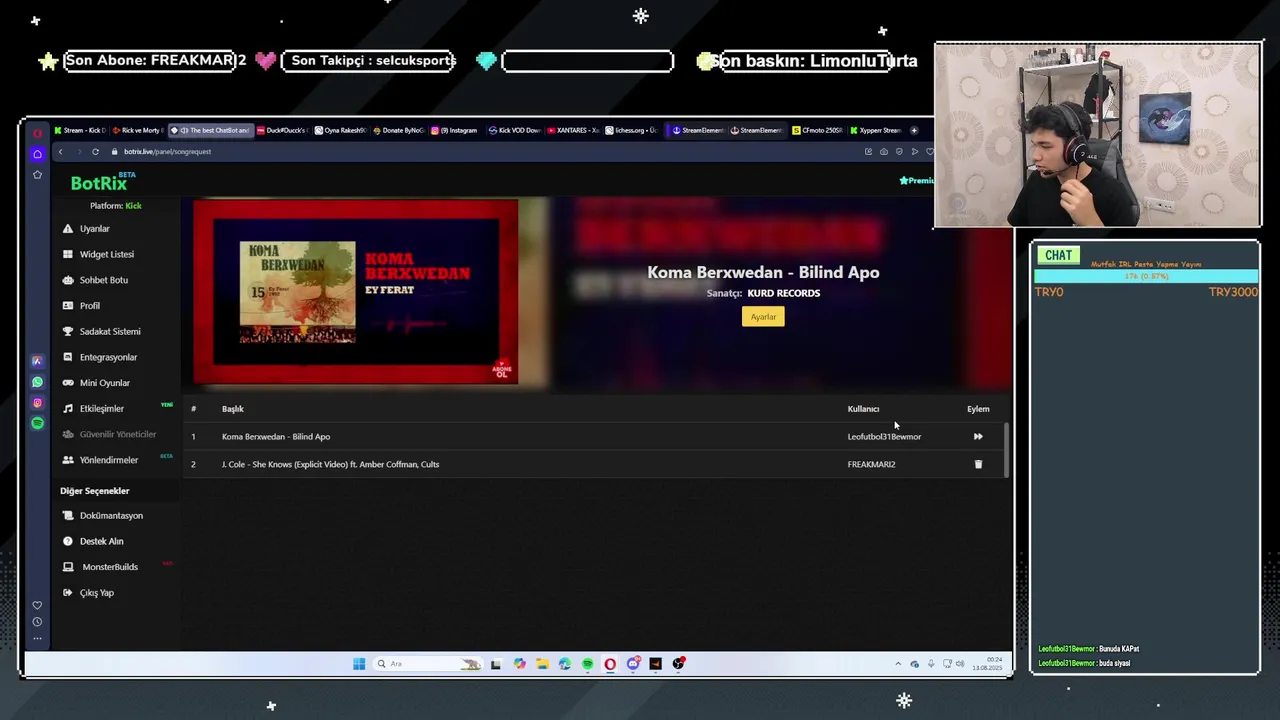Open Microsoft Edge from the taskbar
The width and height of the screenshot is (1280, 720).
[x=565, y=664]
